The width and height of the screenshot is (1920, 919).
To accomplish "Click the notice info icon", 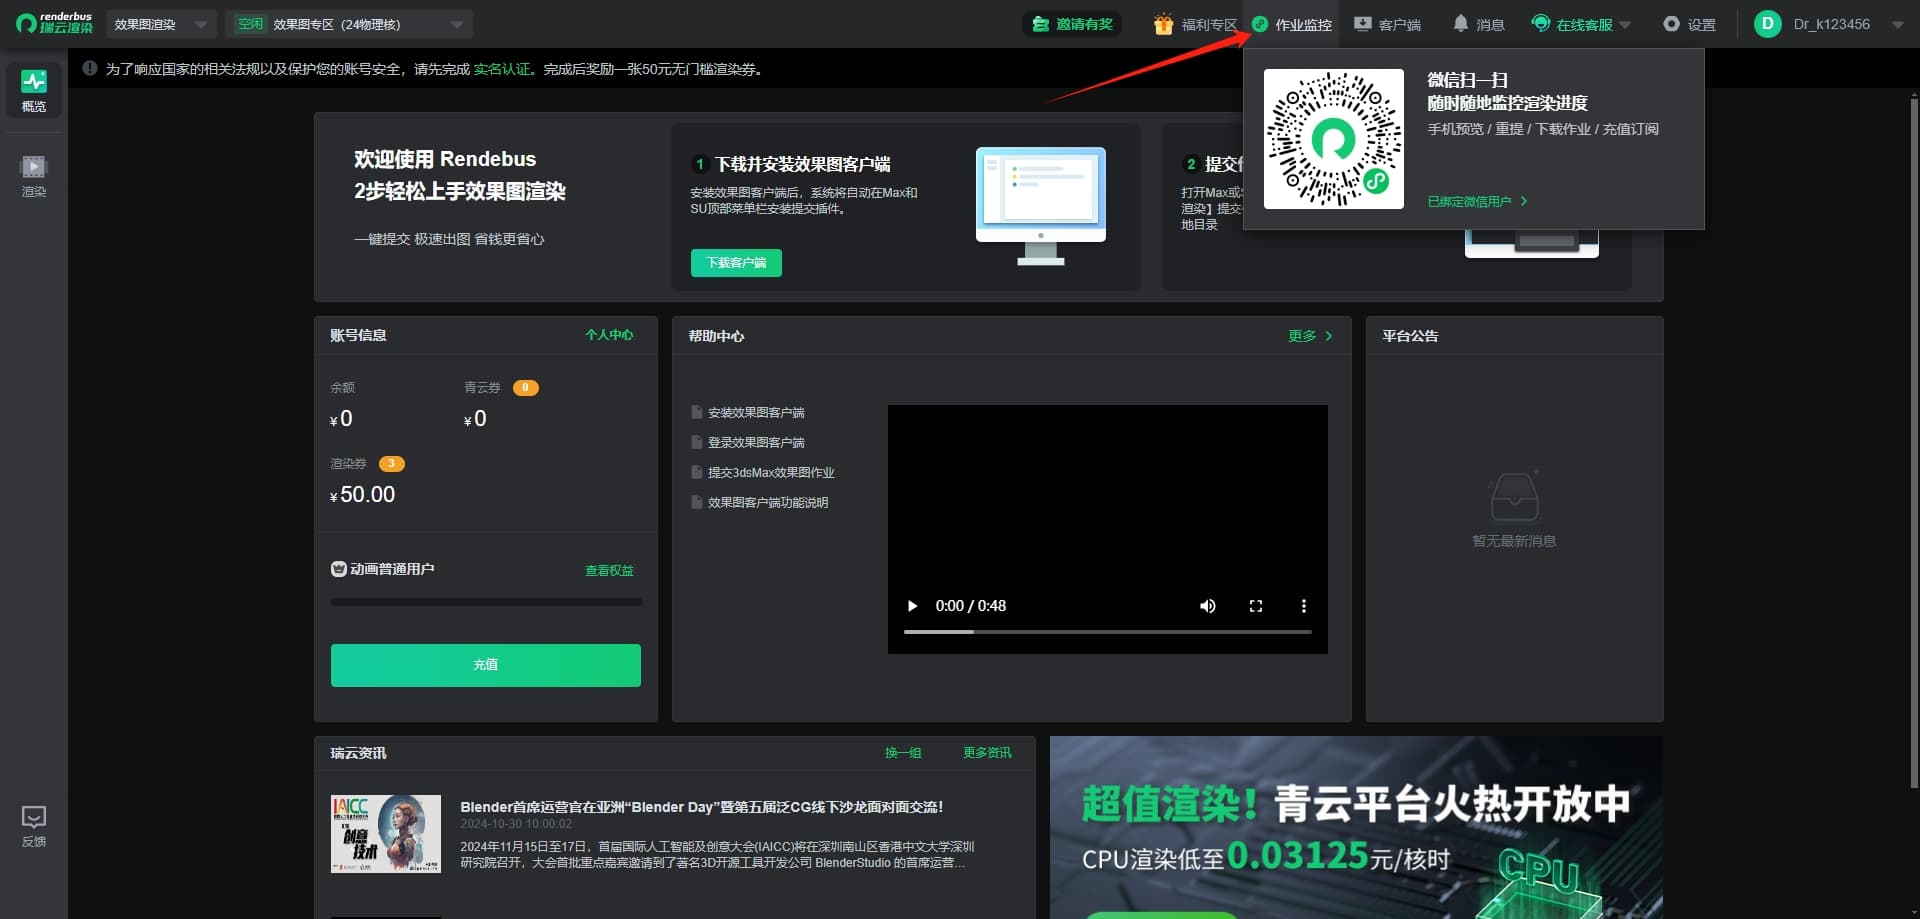I will coord(90,69).
